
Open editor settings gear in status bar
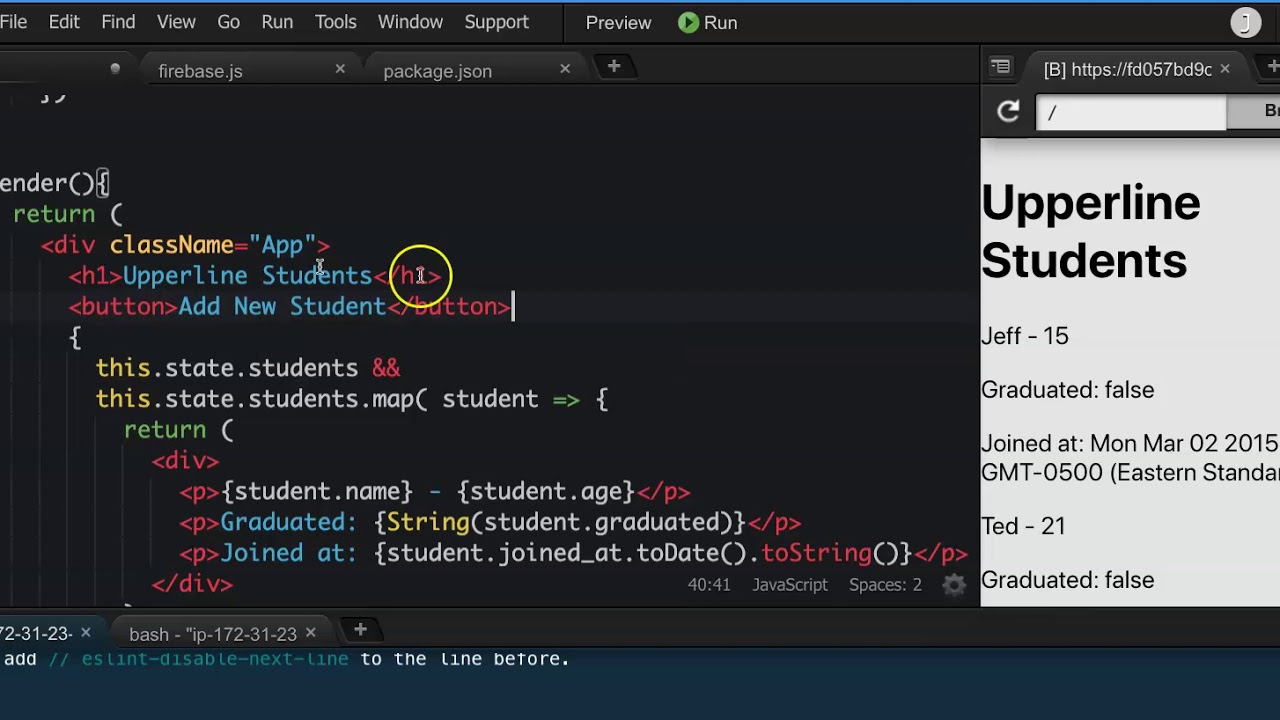coord(955,585)
